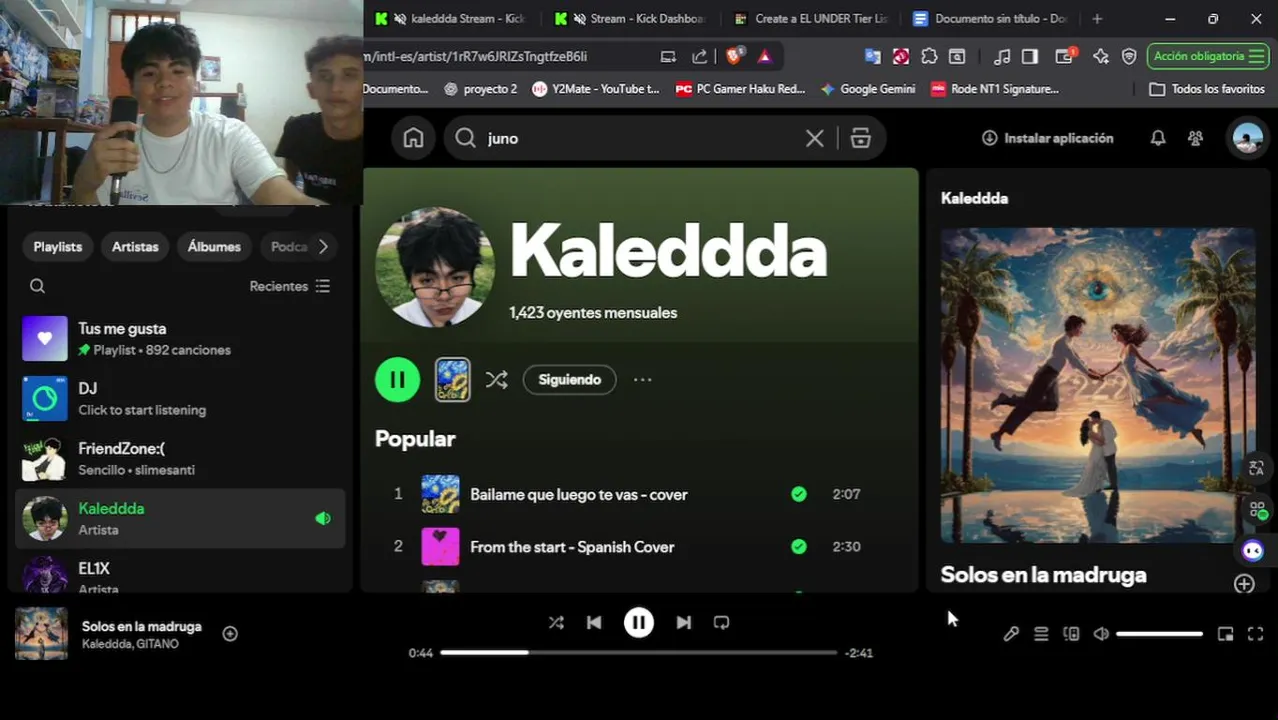Screen dimensions: 1278x720
Task: Open the Recientes sort dropdown
Action: coord(289,286)
